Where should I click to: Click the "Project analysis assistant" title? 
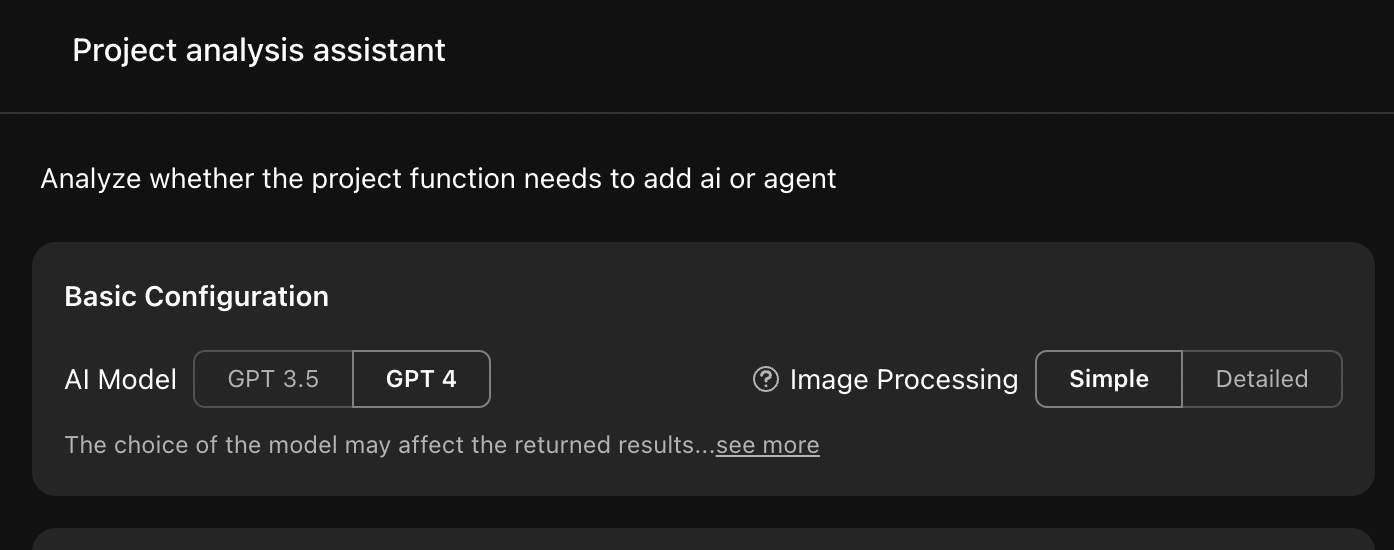click(x=259, y=50)
